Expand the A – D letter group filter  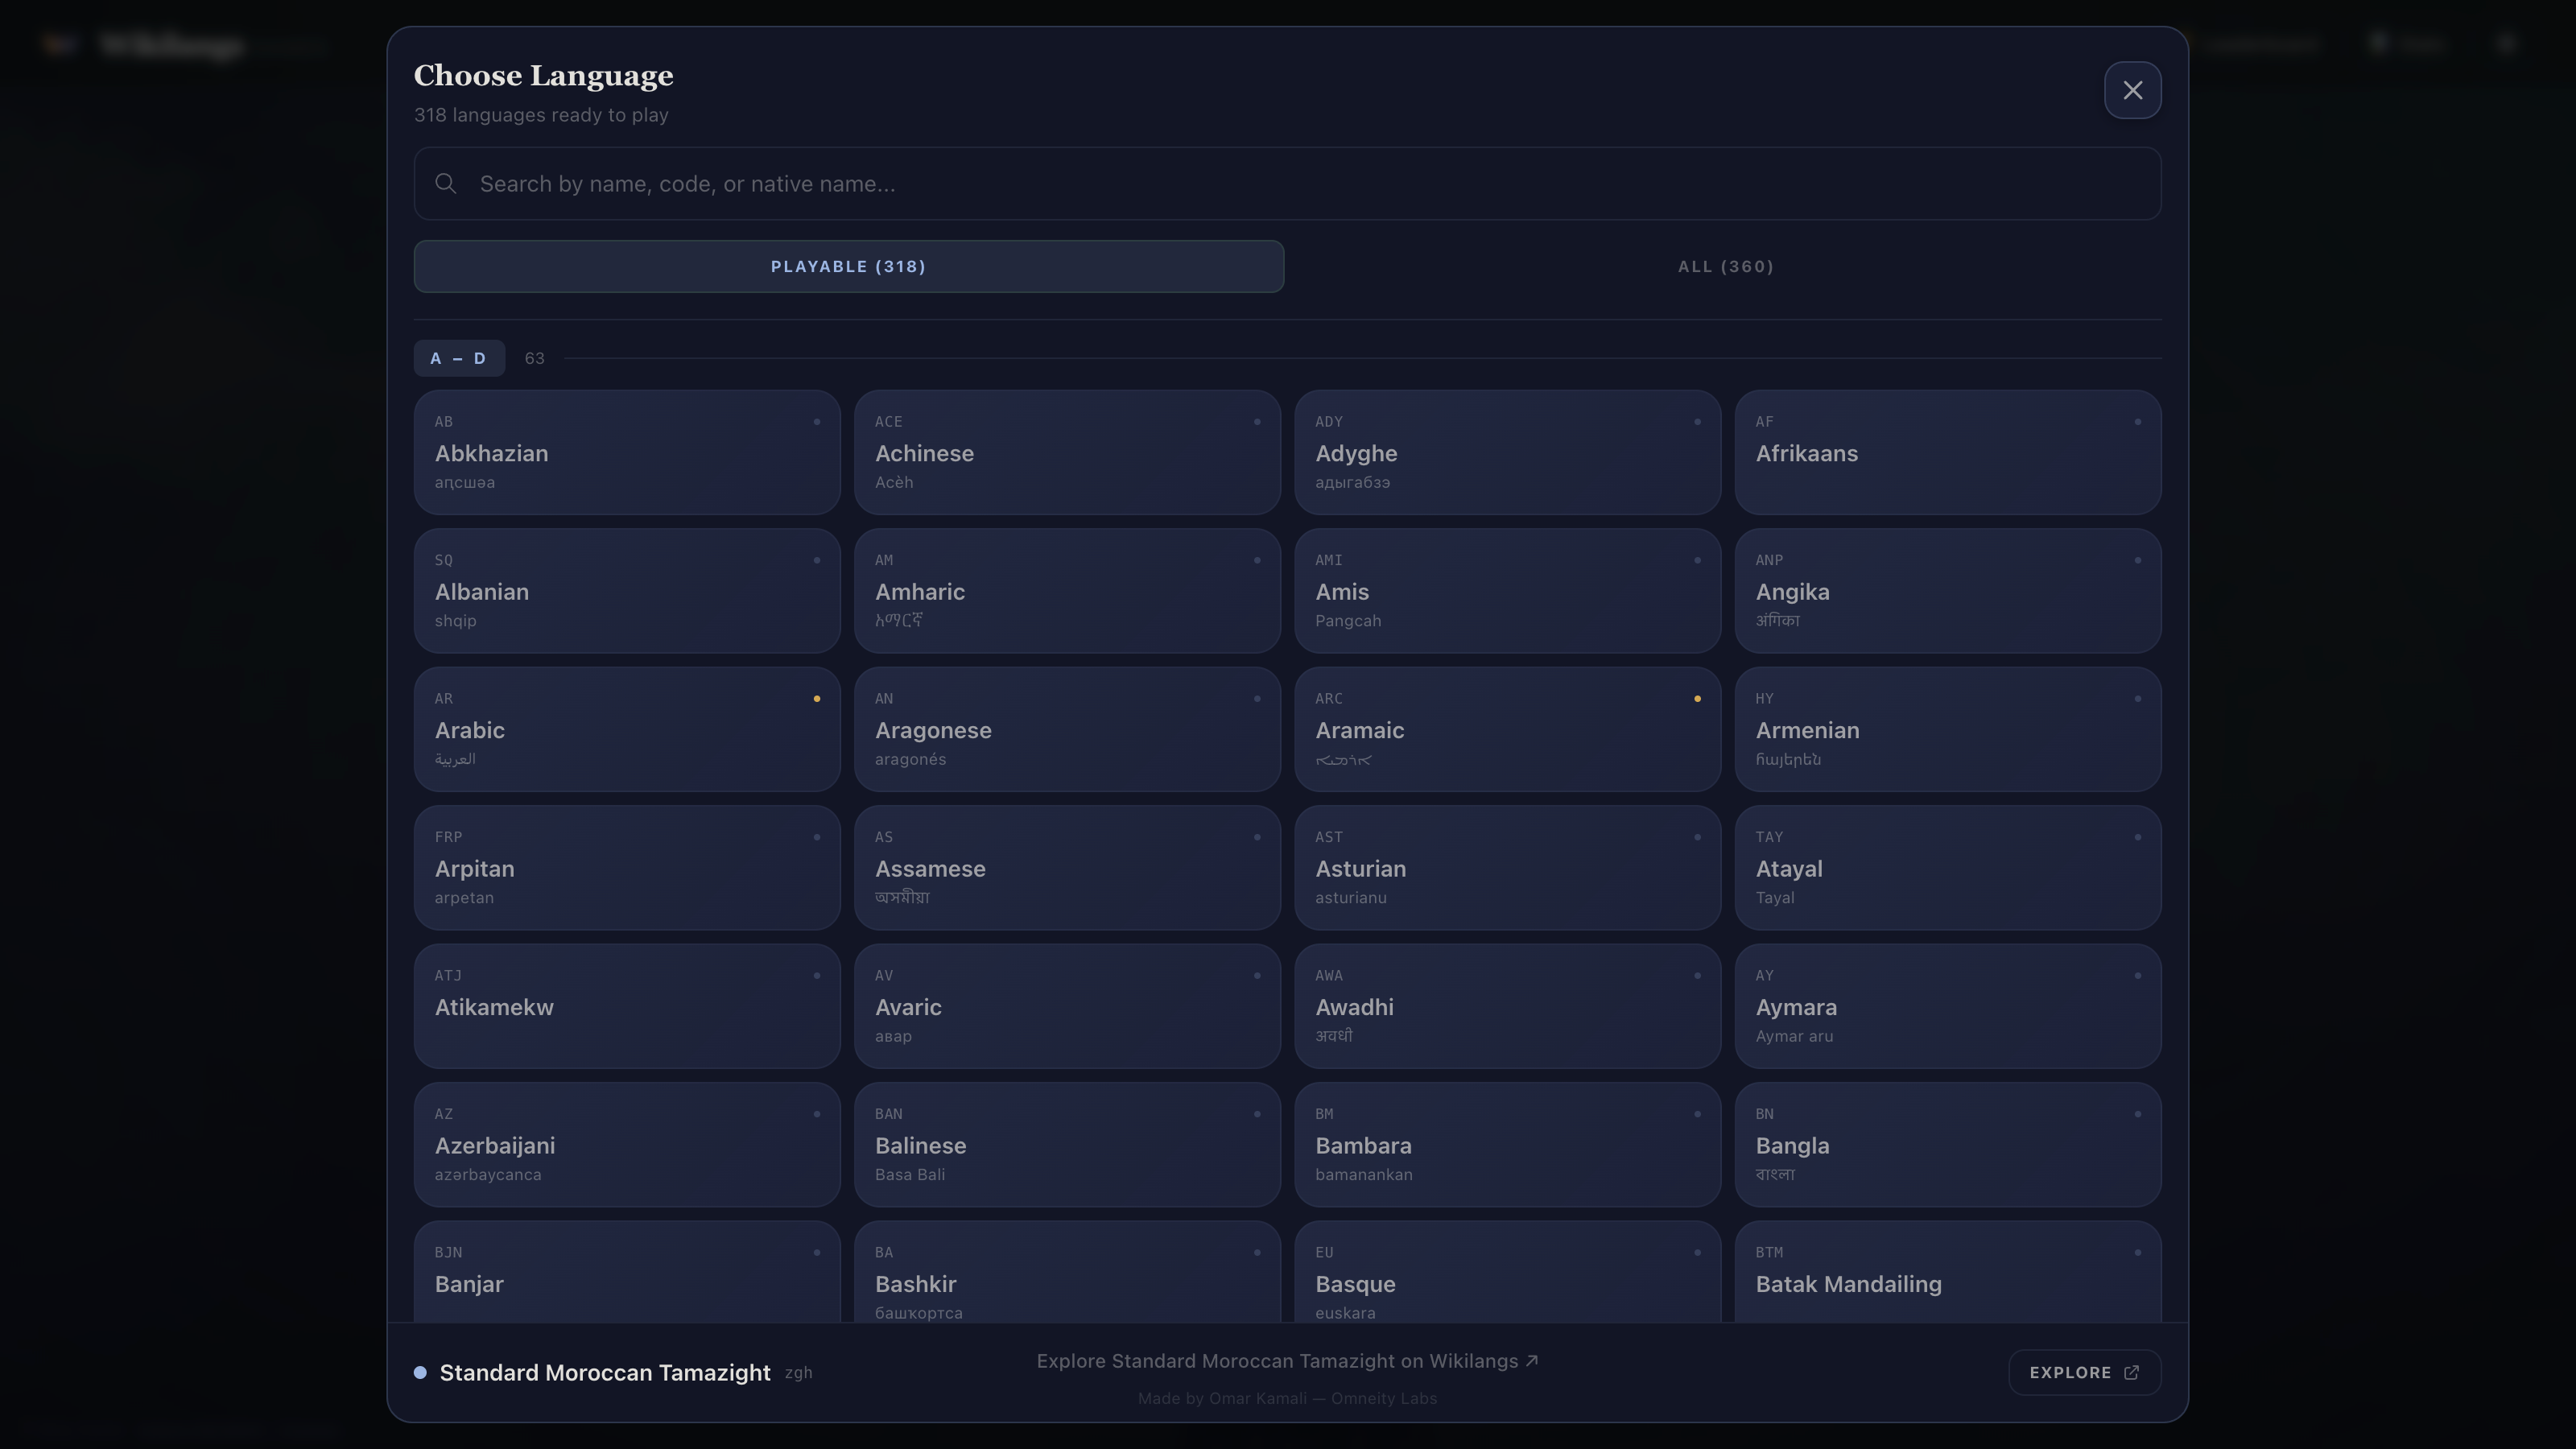(x=458, y=358)
